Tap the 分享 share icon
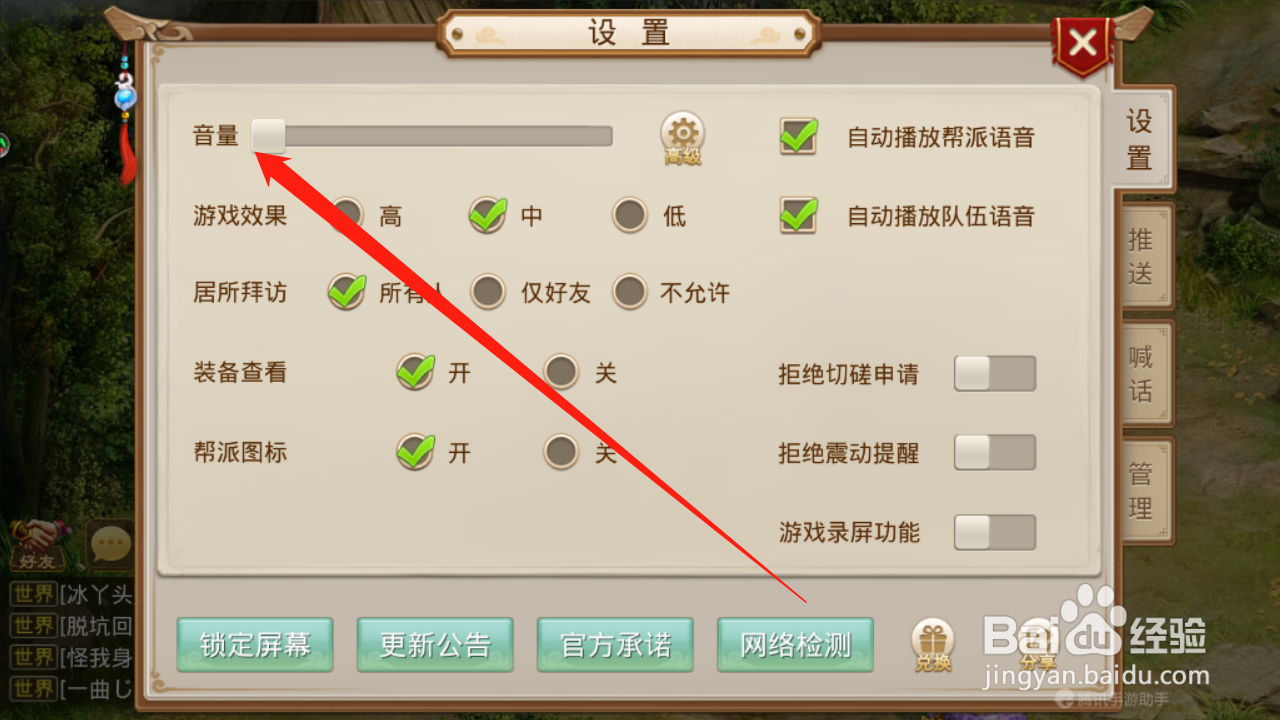 tap(1038, 644)
